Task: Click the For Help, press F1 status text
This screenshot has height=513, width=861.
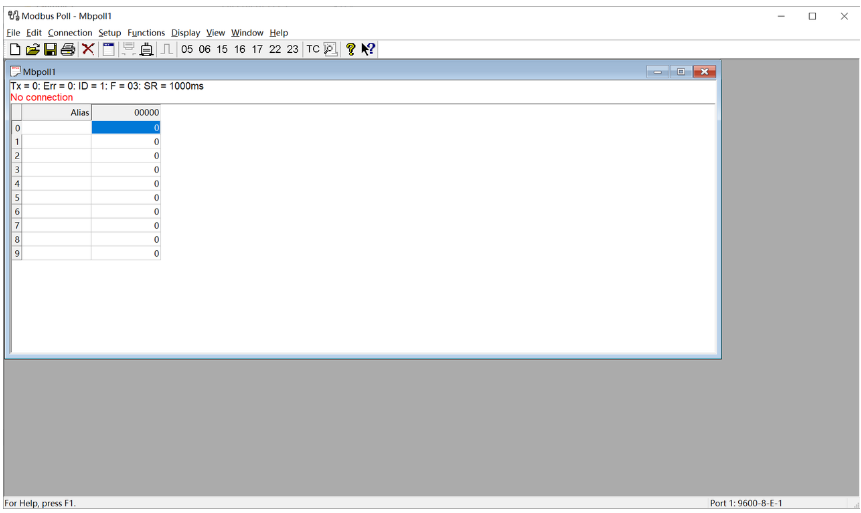Action: coord(40,503)
